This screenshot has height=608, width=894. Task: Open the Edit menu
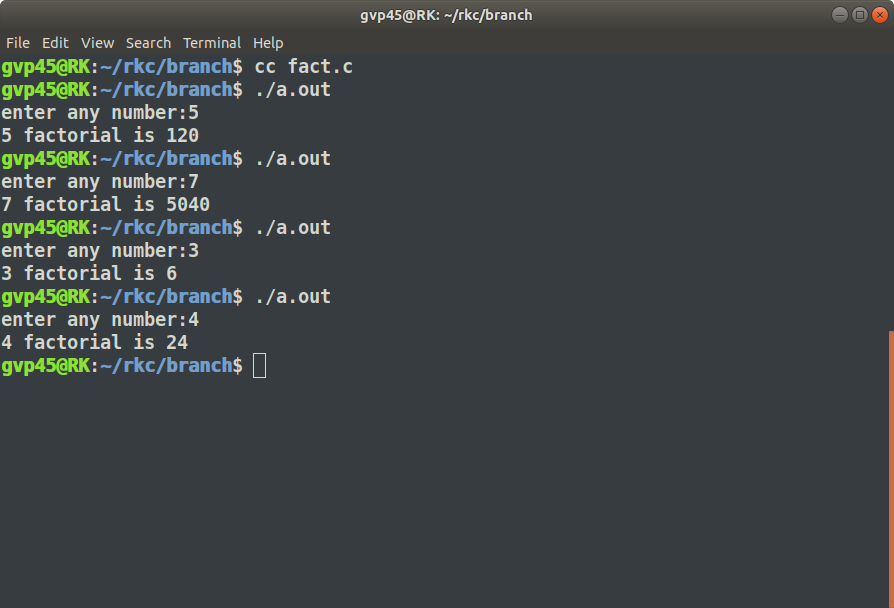[55, 43]
